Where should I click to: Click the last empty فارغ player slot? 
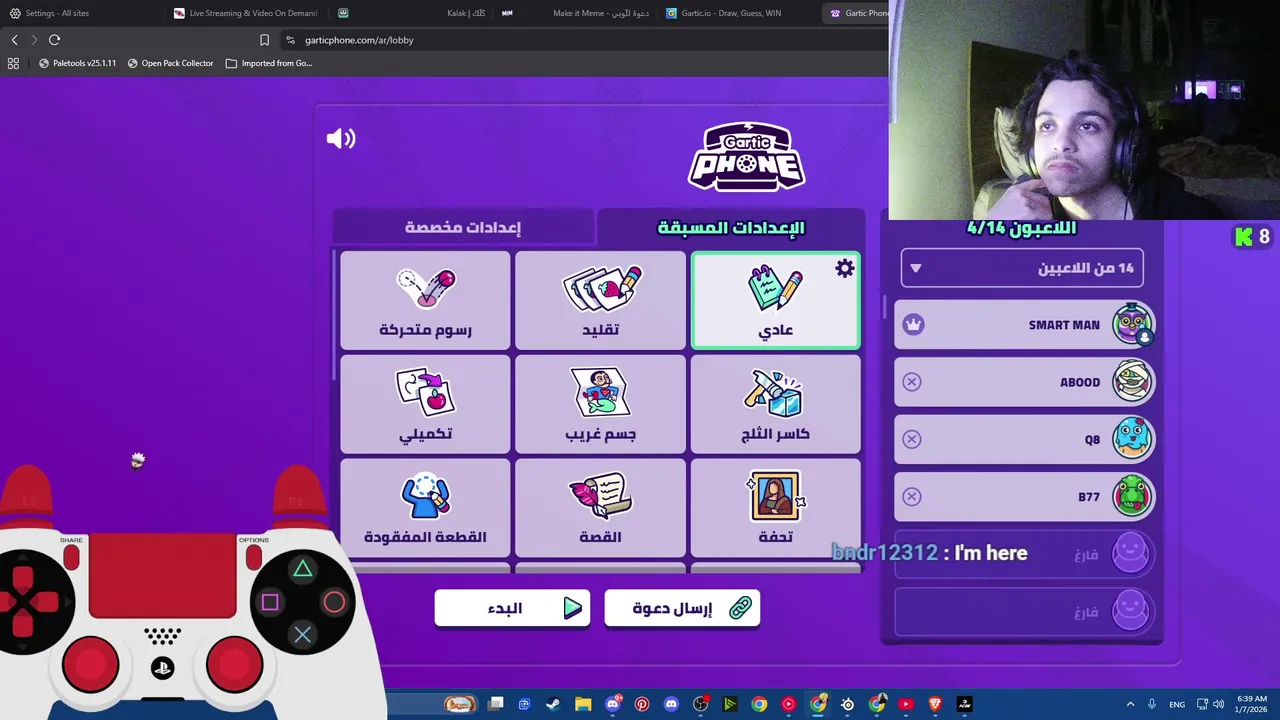[x=1025, y=611]
